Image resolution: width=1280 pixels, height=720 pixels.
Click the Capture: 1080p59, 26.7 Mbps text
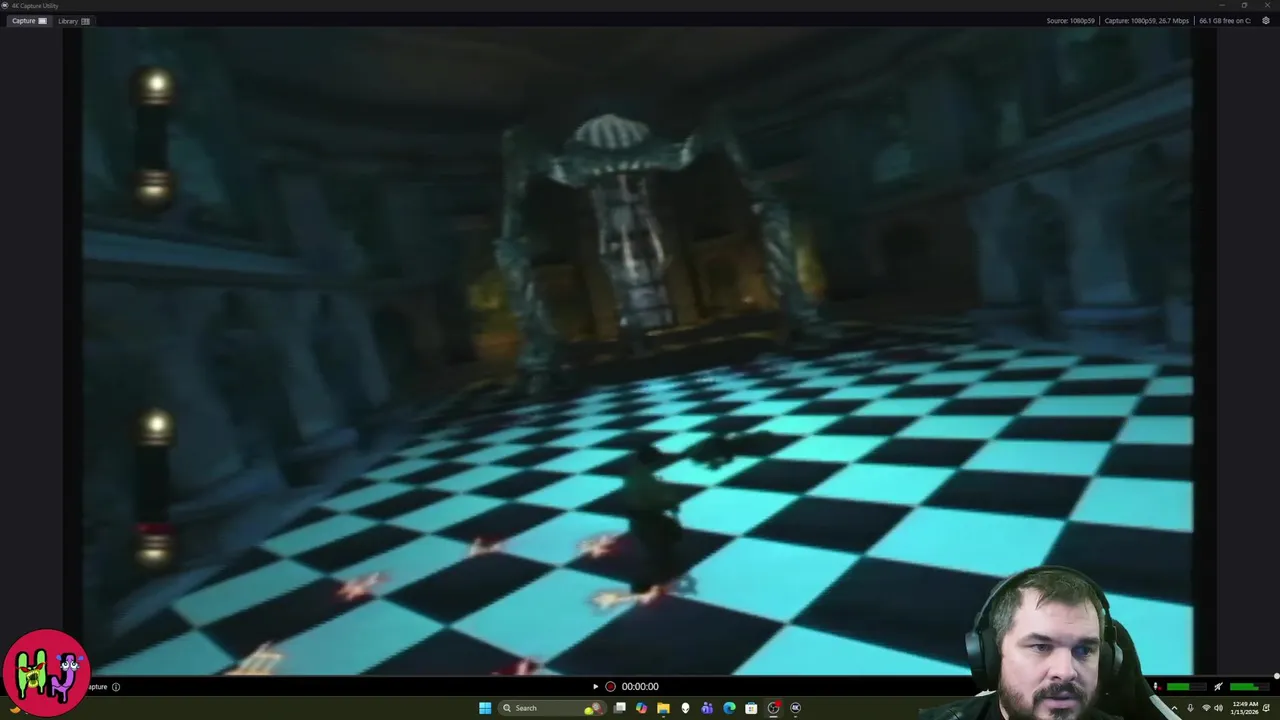click(1146, 20)
